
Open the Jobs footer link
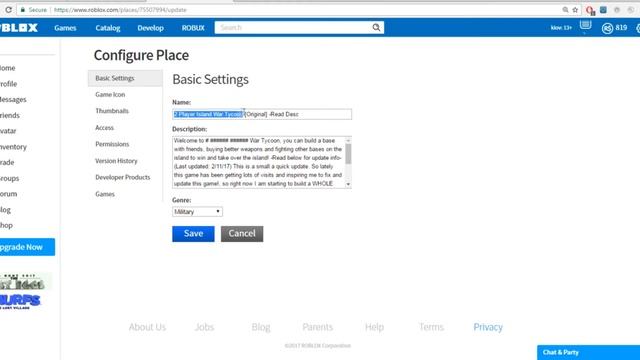tap(204, 327)
